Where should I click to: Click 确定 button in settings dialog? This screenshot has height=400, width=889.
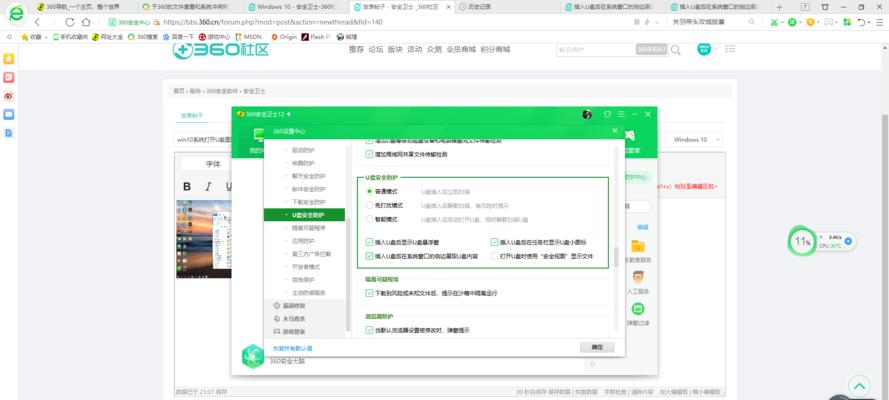pyautogui.click(x=597, y=347)
